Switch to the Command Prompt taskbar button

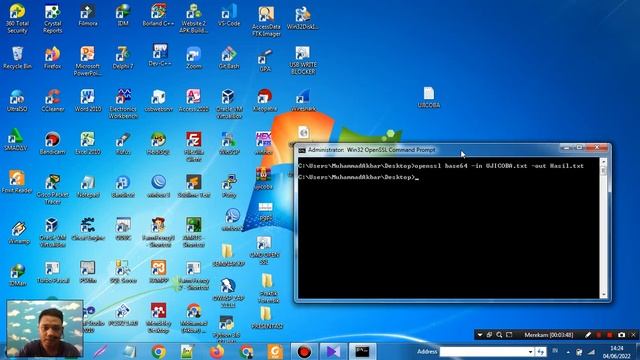click(362, 351)
